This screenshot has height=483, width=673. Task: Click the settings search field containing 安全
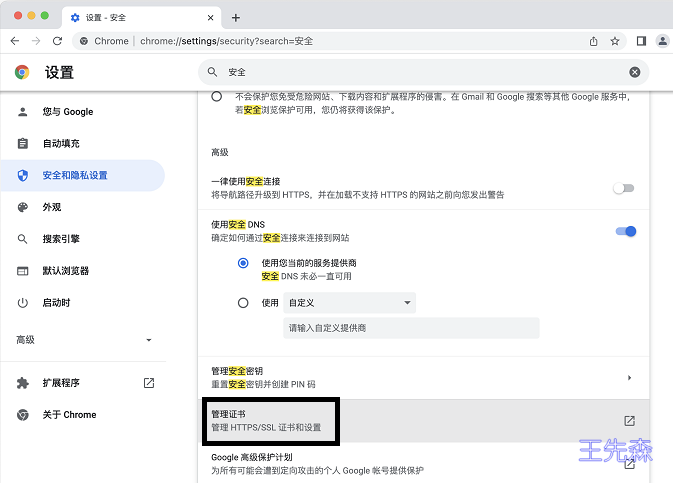(424, 72)
